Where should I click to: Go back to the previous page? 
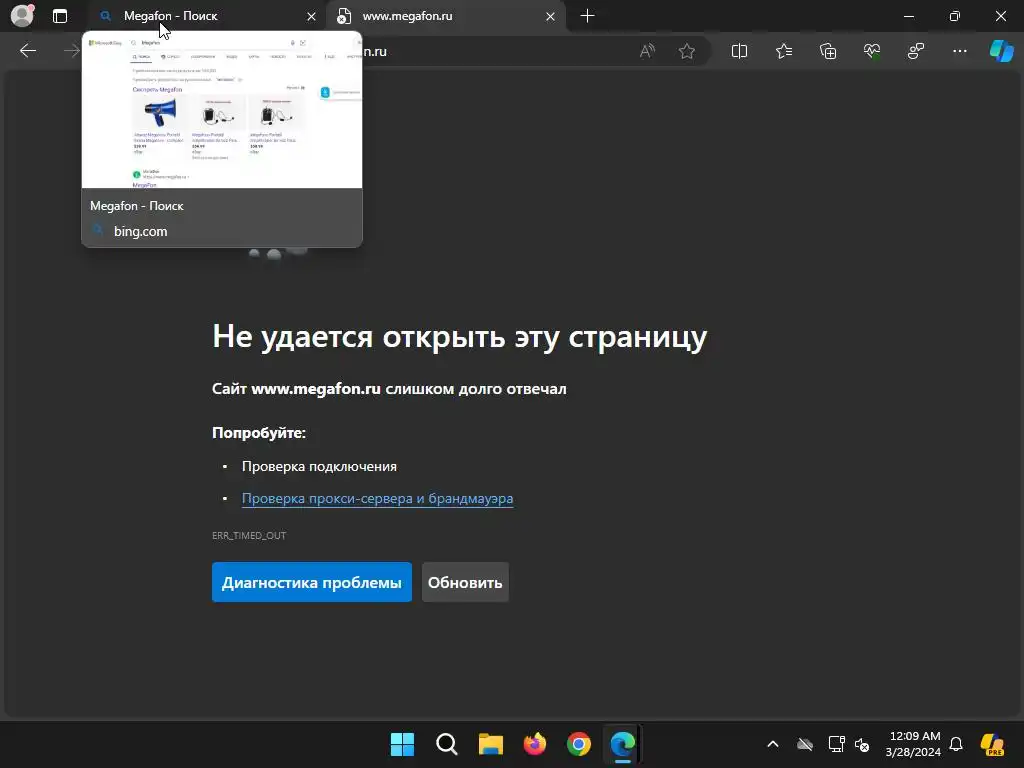(x=27, y=51)
